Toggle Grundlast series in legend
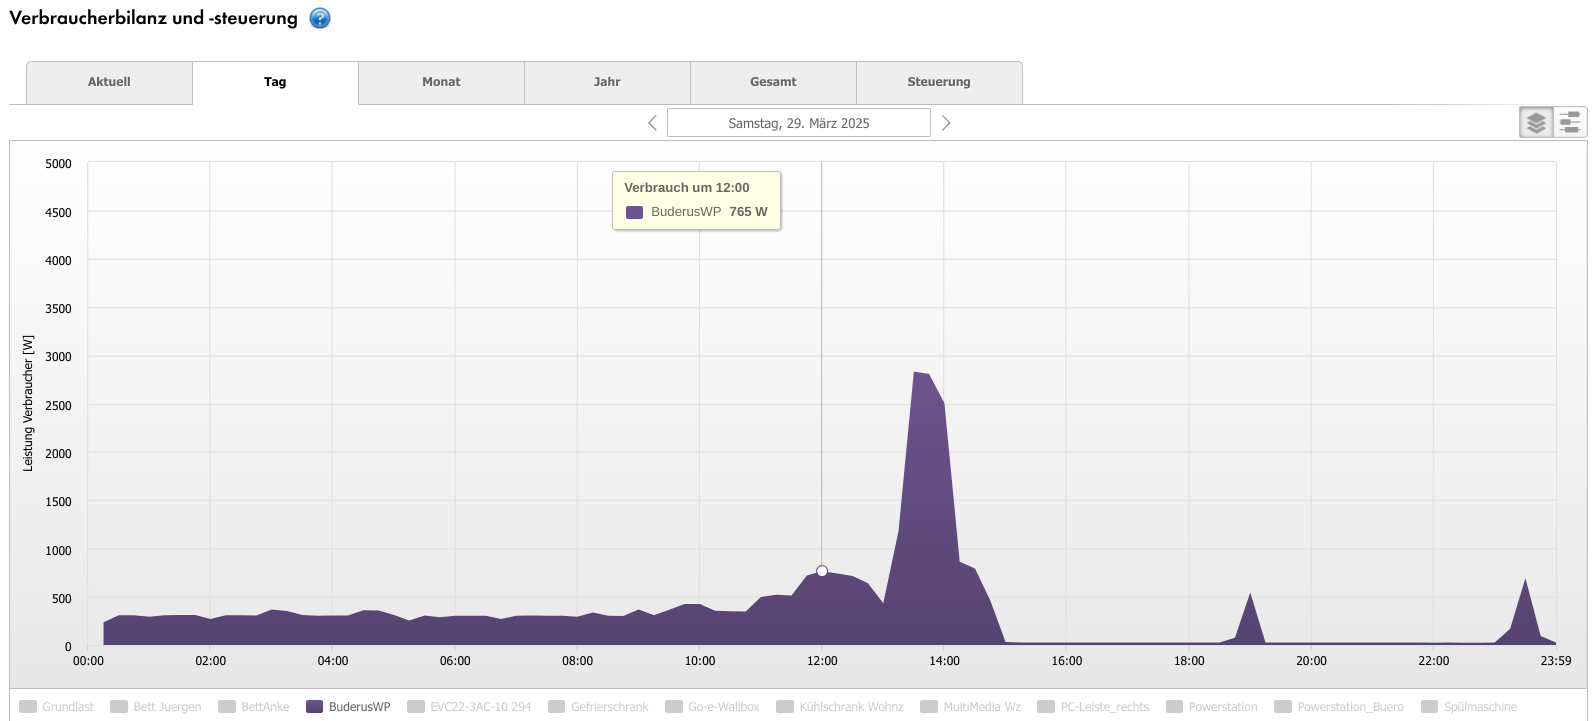The image size is (1595, 721). [57, 707]
